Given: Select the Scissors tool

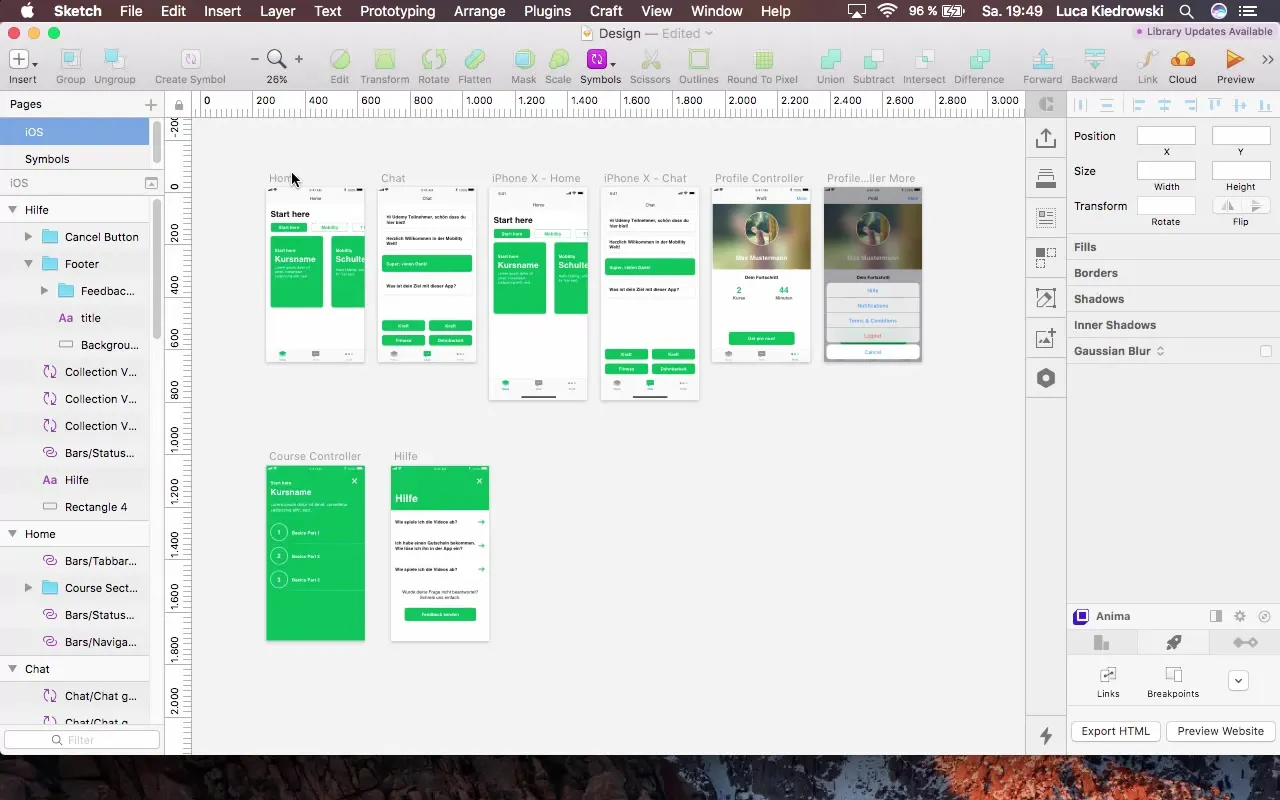Looking at the screenshot, I should (650, 60).
